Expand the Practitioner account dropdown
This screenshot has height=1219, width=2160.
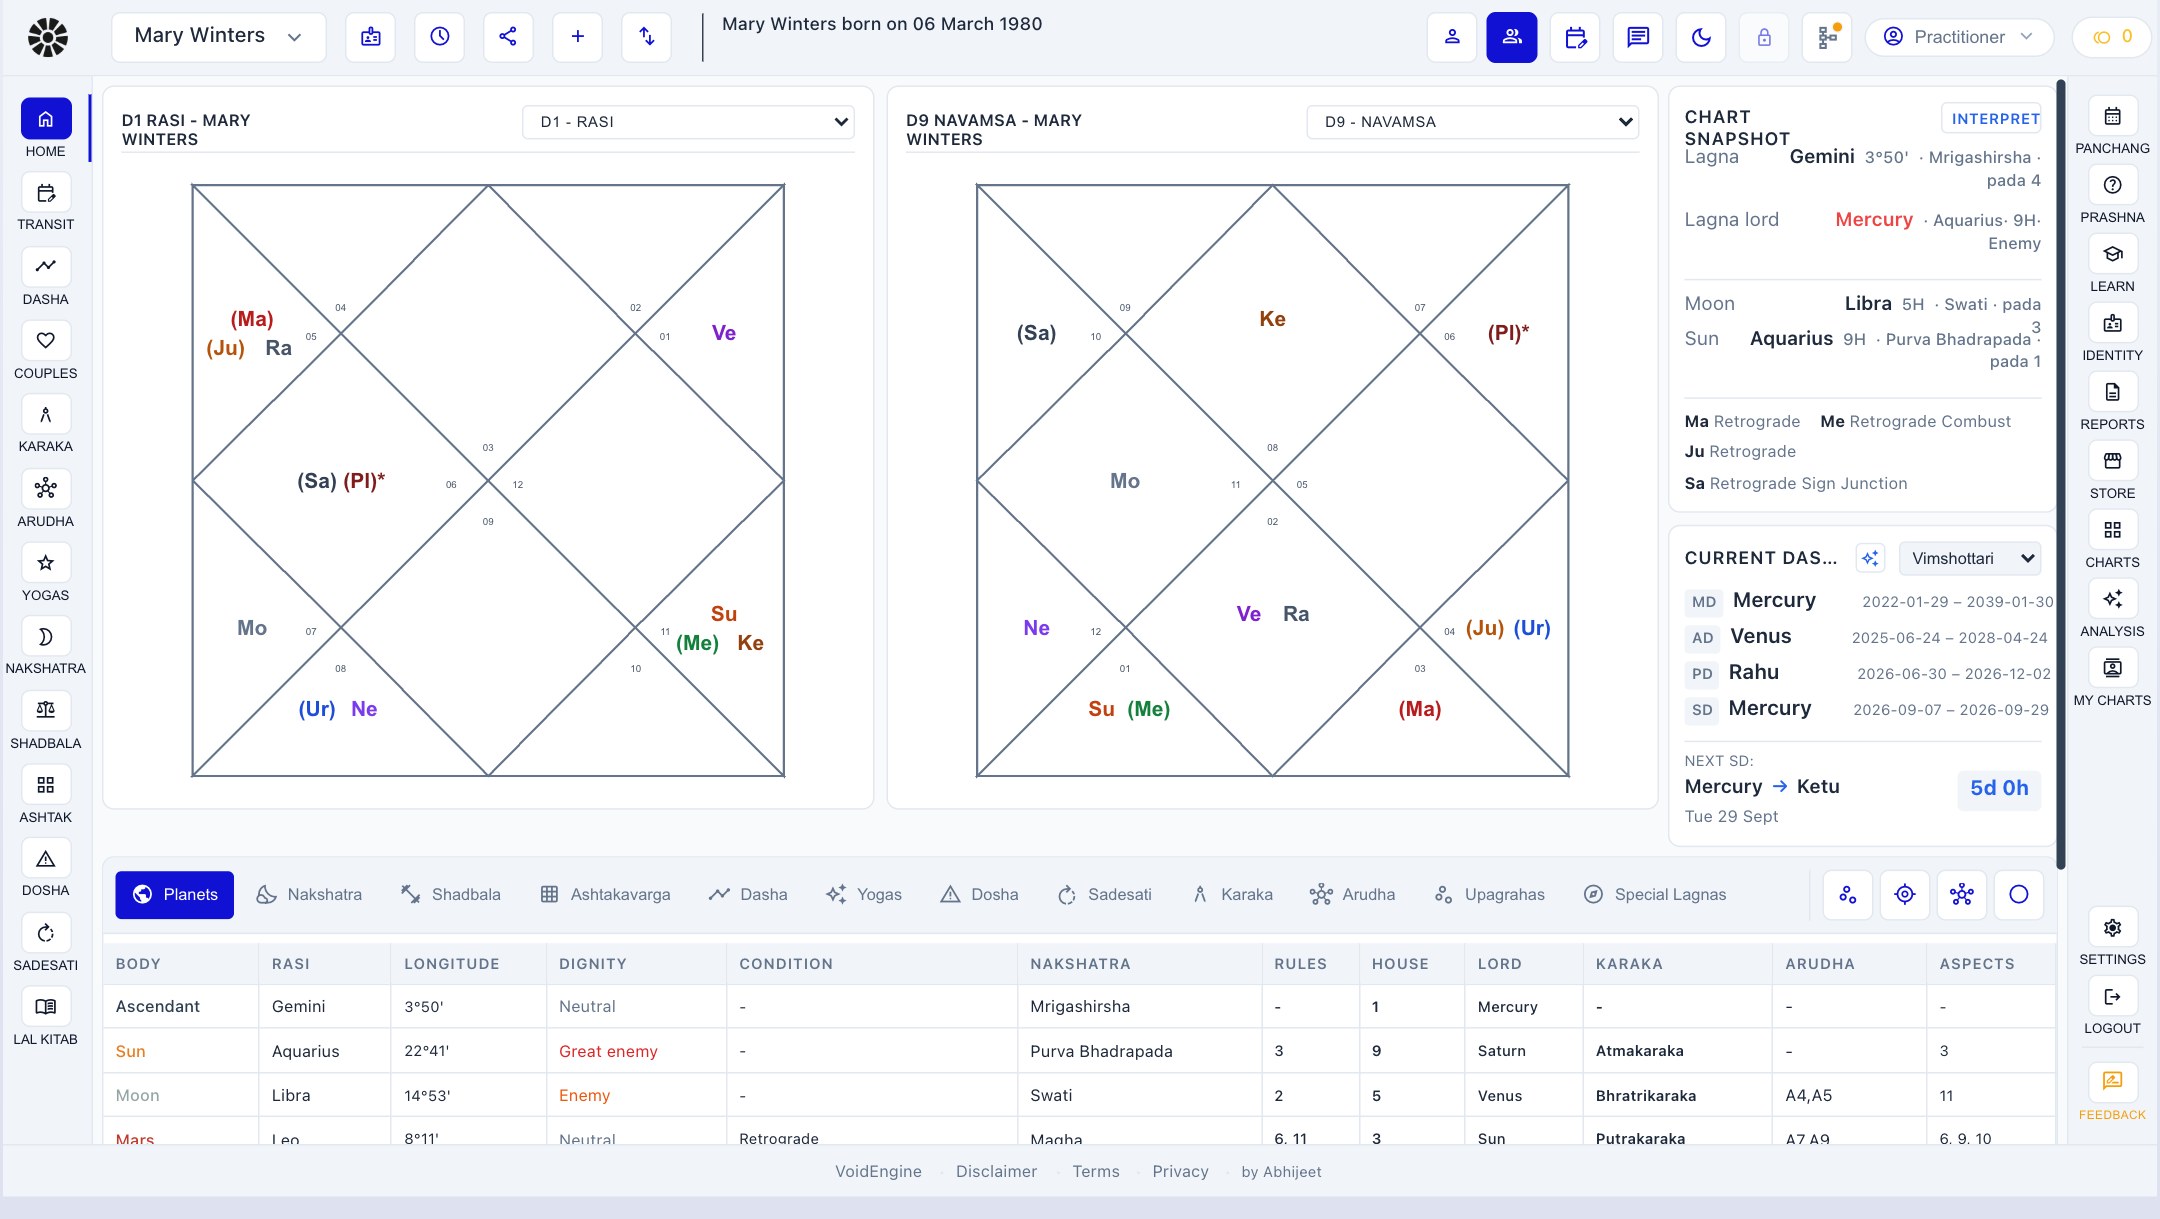tap(1959, 37)
